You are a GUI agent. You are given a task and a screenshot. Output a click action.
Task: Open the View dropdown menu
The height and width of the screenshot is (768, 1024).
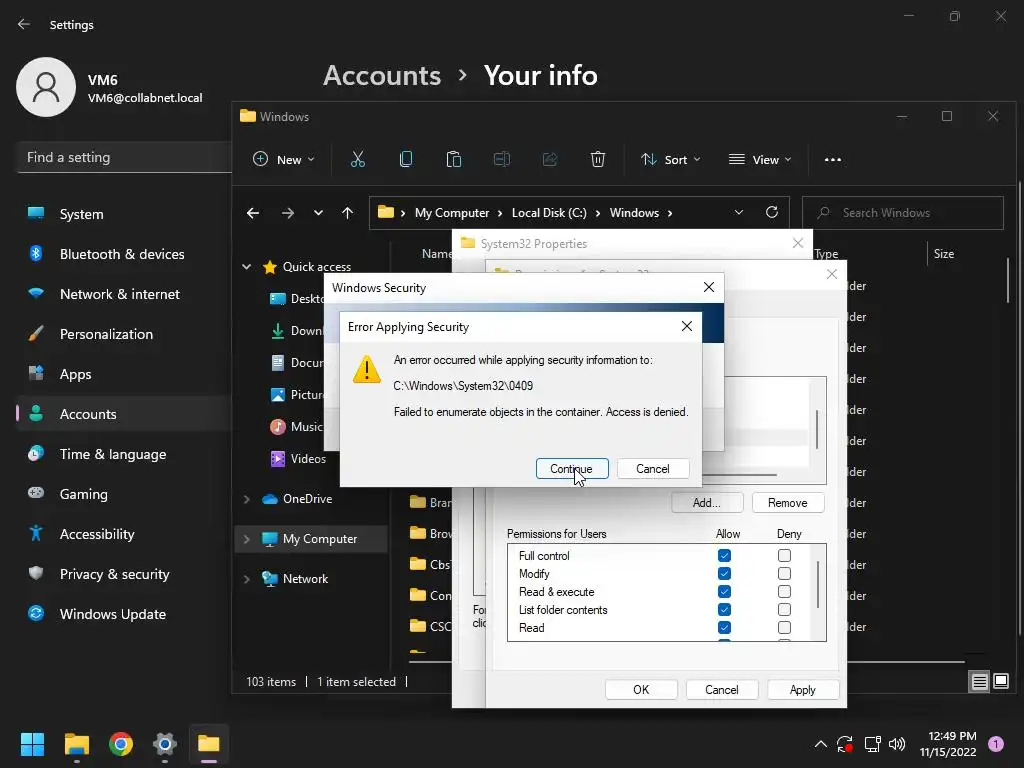tap(760, 159)
